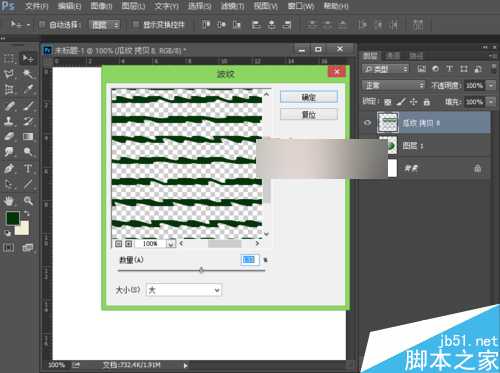Select the Rectangular Marquee tool
500x373 pixels.
point(9,59)
